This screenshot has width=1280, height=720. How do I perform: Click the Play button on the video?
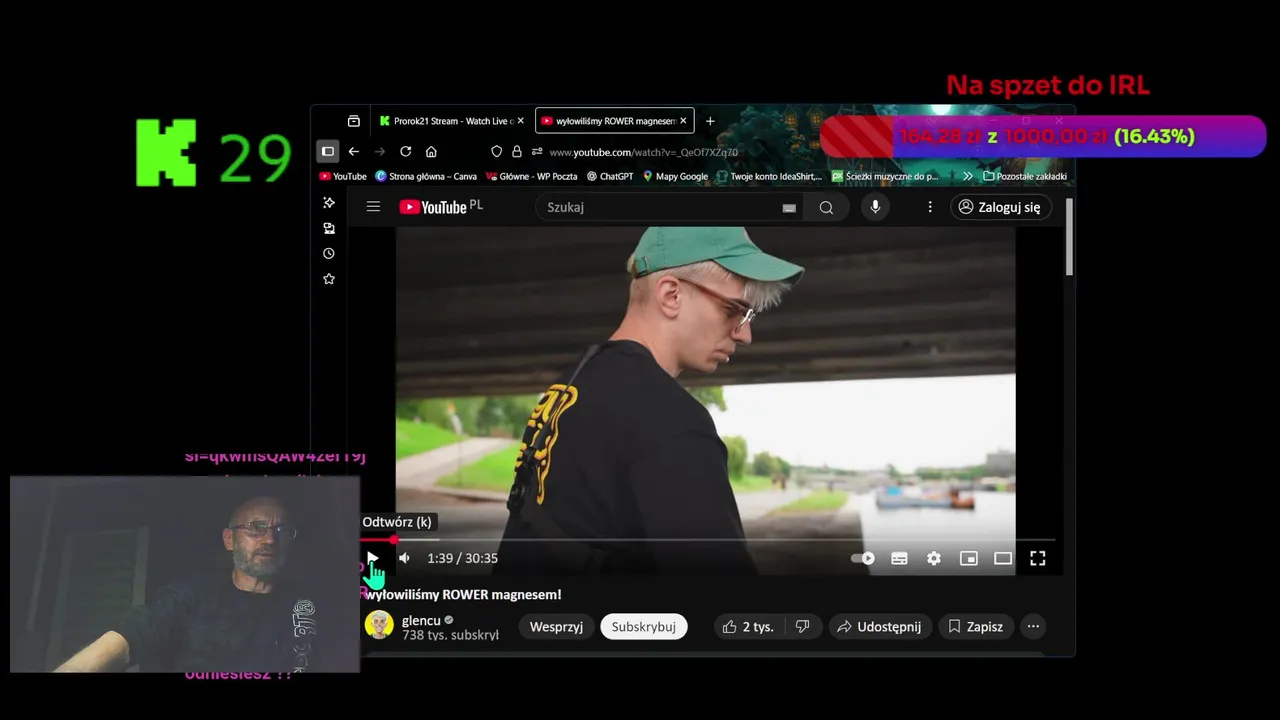click(x=373, y=558)
